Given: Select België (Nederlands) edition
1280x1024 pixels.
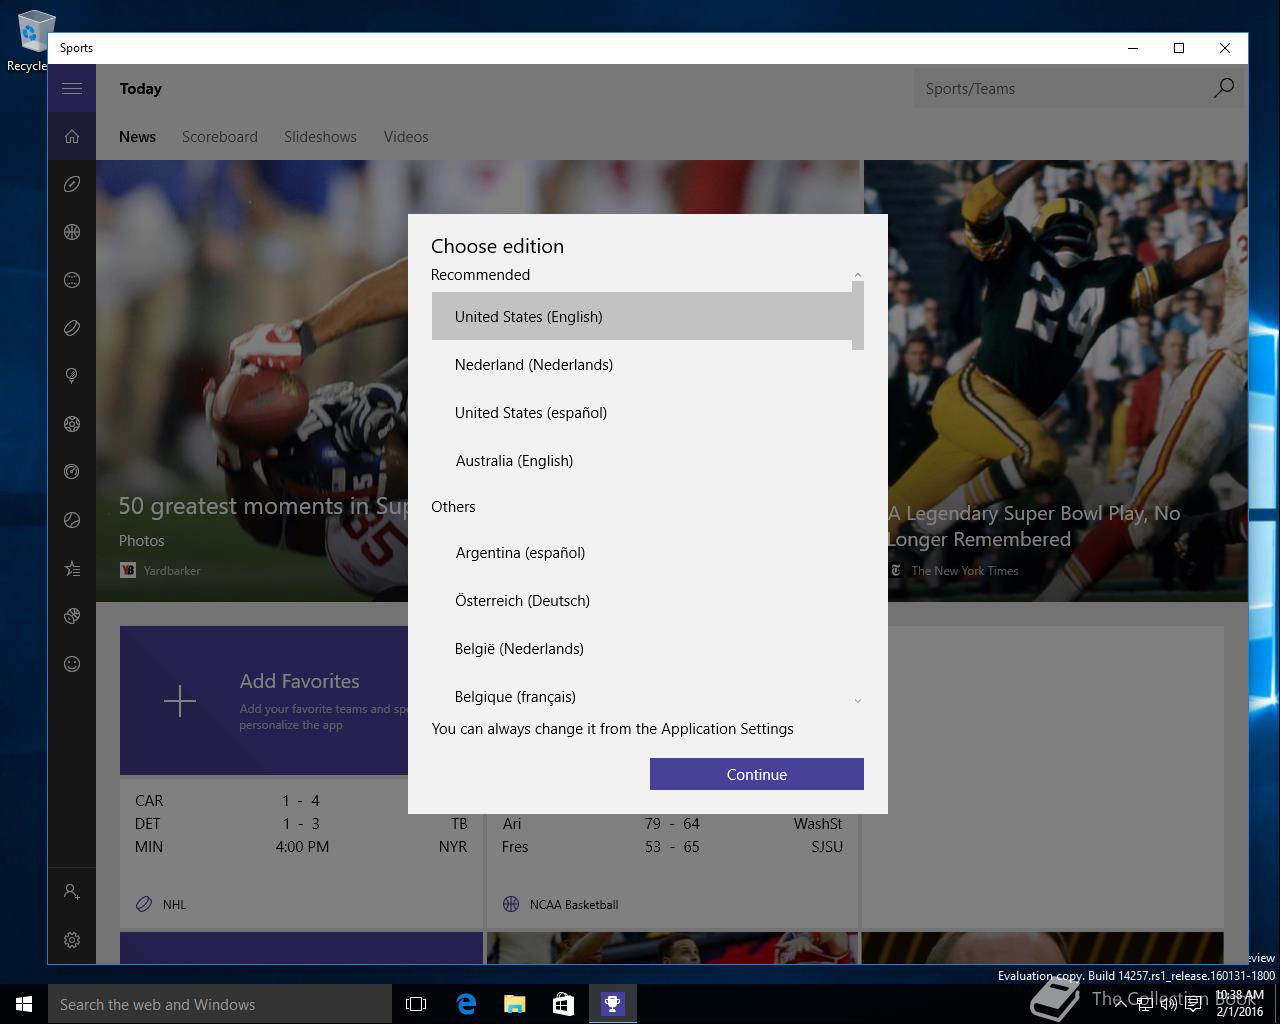Looking at the screenshot, I should (x=642, y=648).
